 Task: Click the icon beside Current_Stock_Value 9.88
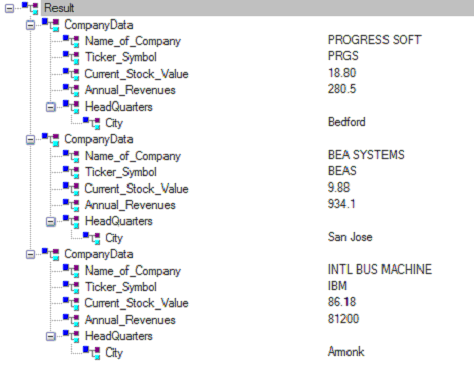(71, 189)
